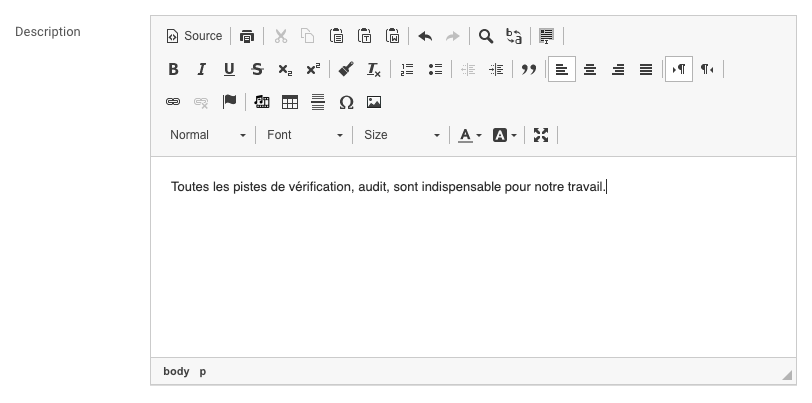Screen dimensions: 812x403
Task: Align text left
Action: click(562, 69)
